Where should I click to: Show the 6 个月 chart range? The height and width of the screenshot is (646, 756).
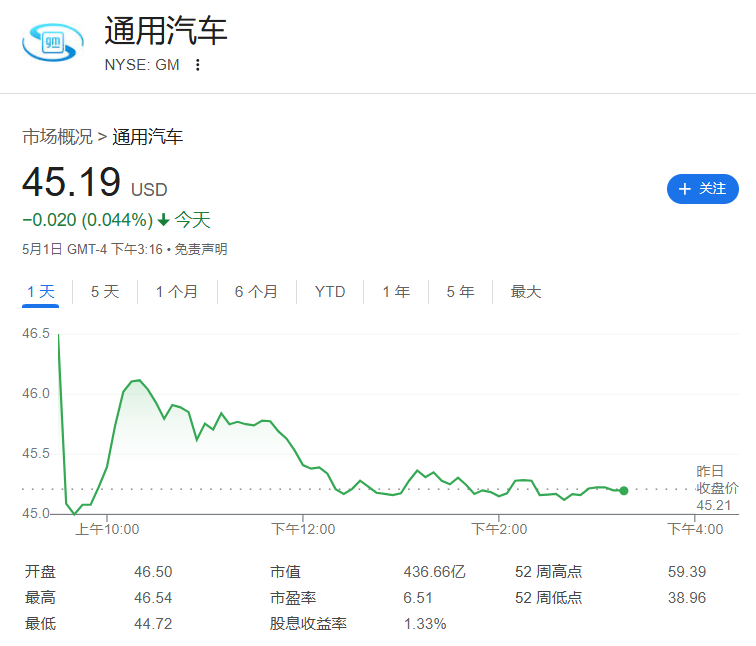(x=256, y=292)
